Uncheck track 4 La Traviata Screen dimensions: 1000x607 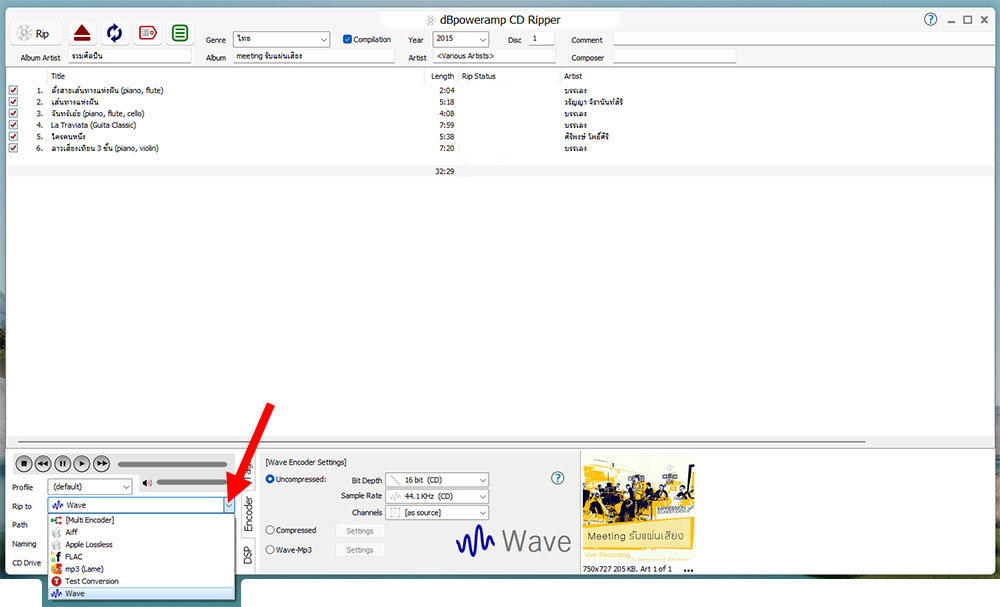pyautogui.click(x=13, y=125)
